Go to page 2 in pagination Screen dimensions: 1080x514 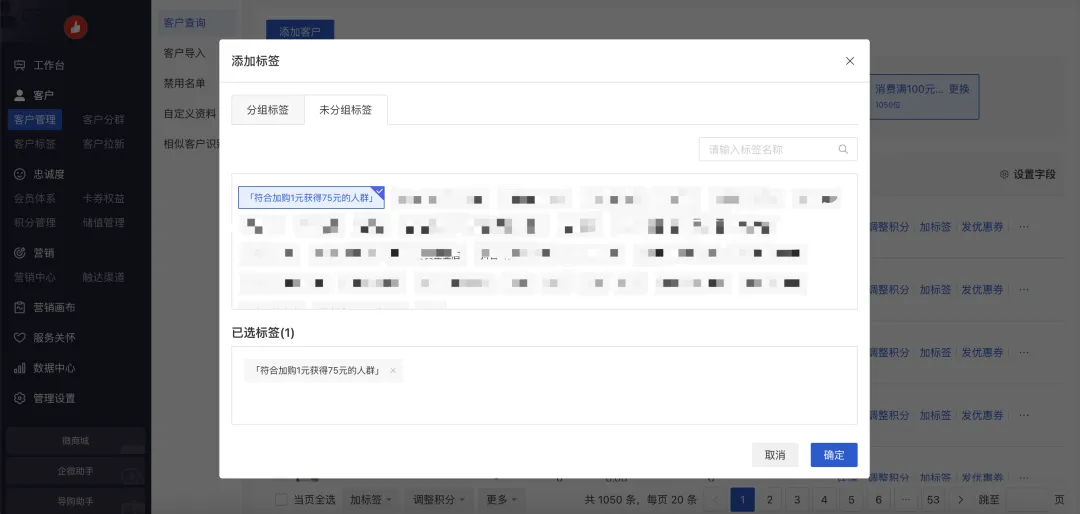pyautogui.click(x=769, y=499)
